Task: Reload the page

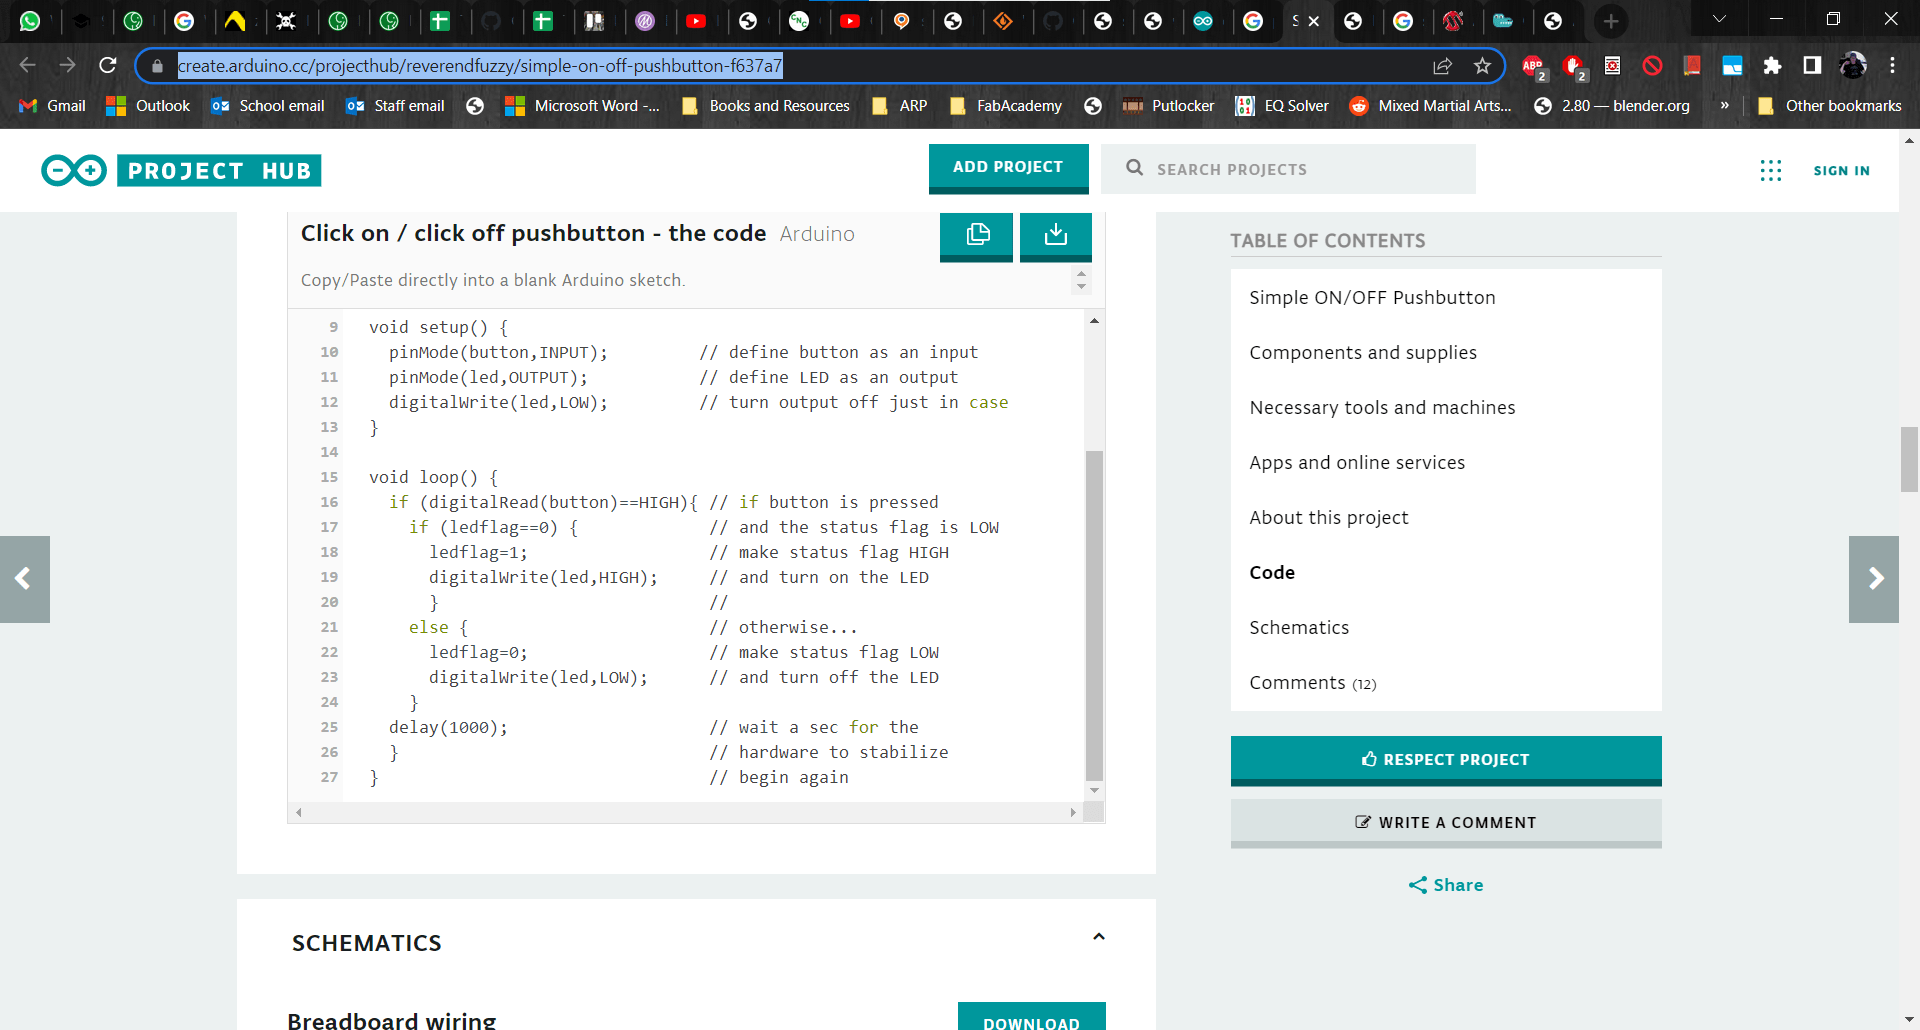Action: coord(108,66)
